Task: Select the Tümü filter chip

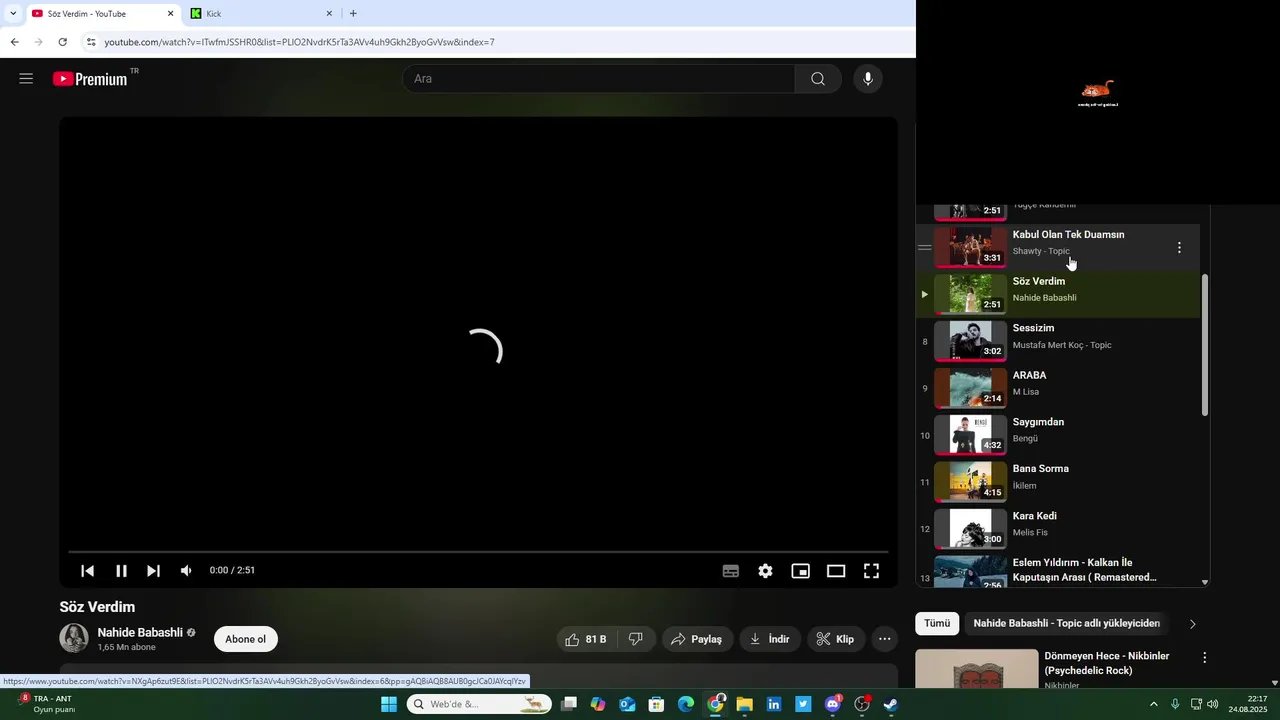Action: [937, 623]
